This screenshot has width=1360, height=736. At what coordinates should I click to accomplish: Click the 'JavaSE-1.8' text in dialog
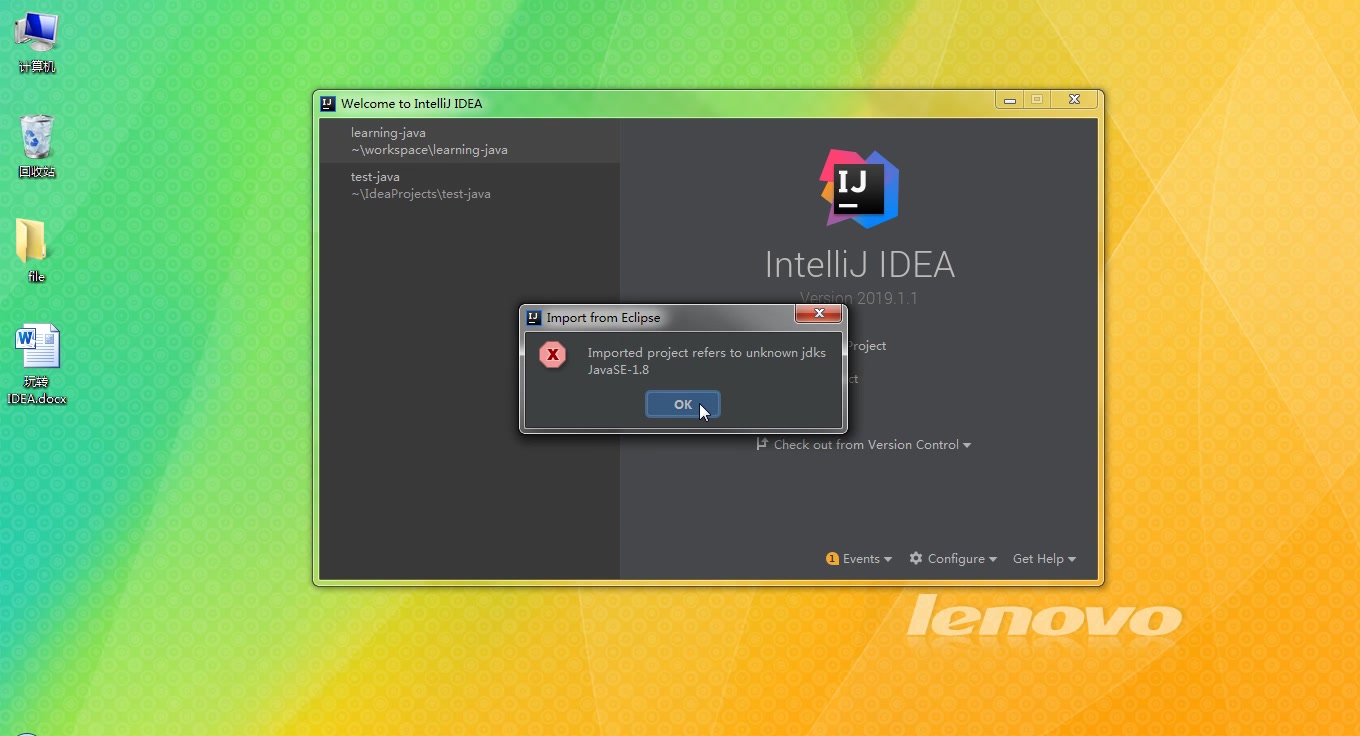(x=618, y=370)
